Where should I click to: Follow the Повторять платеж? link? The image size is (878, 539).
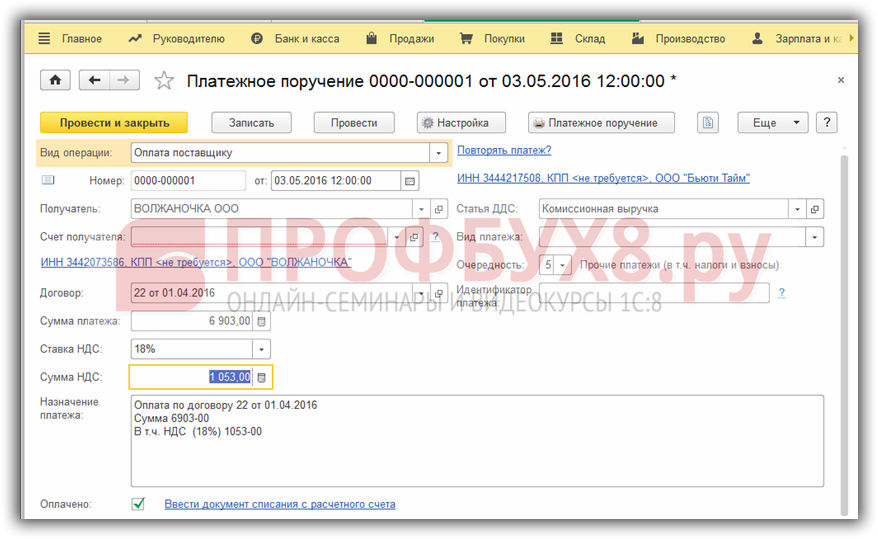504,150
